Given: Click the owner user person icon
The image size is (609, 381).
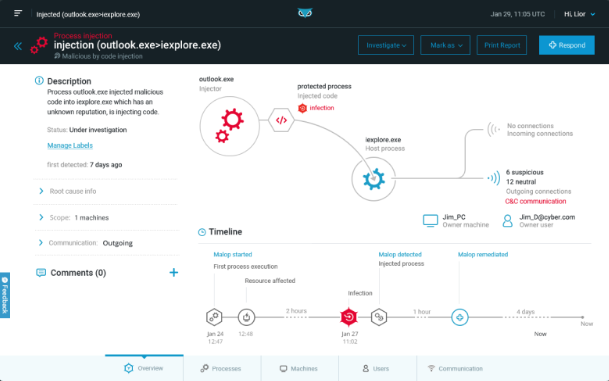Looking at the screenshot, I should tap(507, 221).
